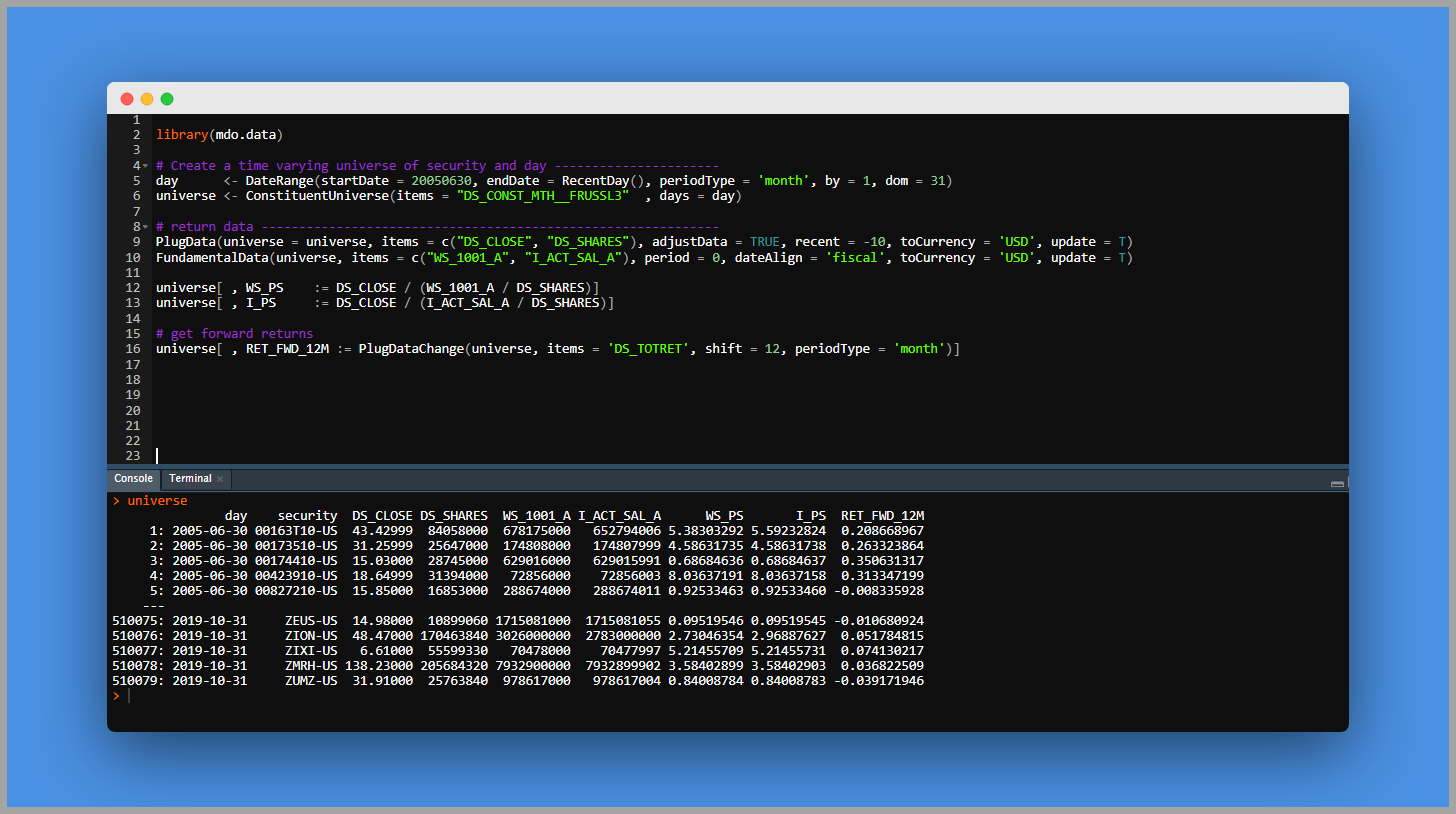Click line number 23 in the gutter

tap(132, 456)
